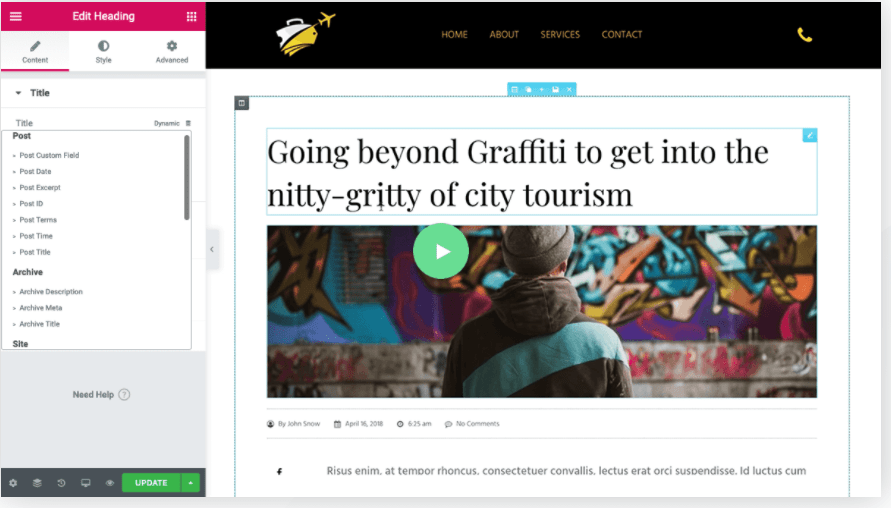
Task: Open the Navigator layers icon
Action: tap(37, 483)
